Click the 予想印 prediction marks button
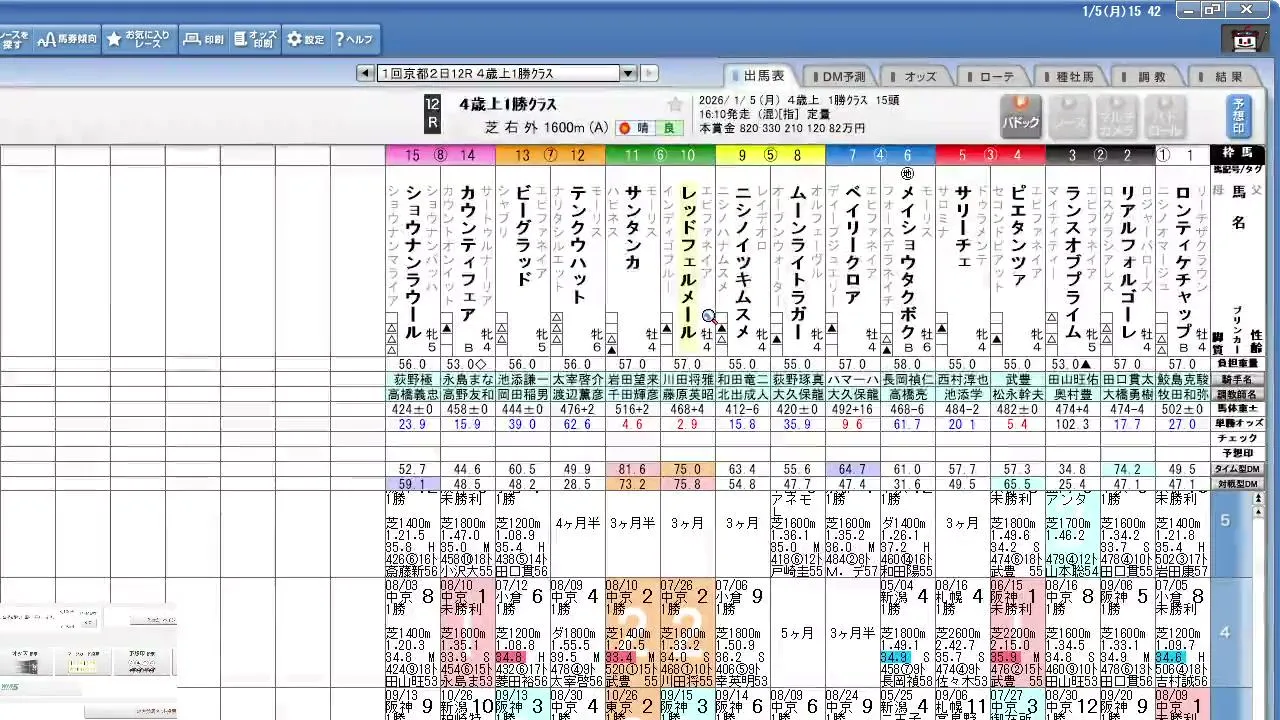The width and height of the screenshot is (1280, 720). (1239, 116)
